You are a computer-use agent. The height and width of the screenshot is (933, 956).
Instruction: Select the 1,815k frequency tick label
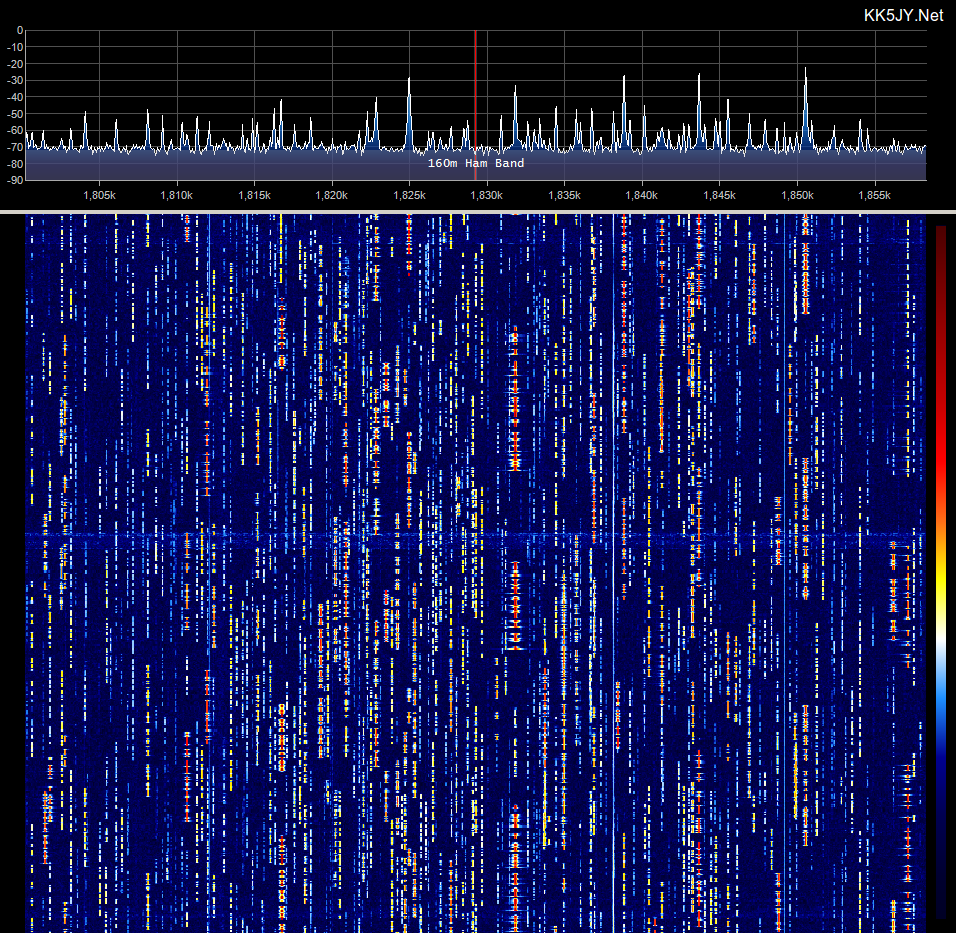[x=254, y=195]
